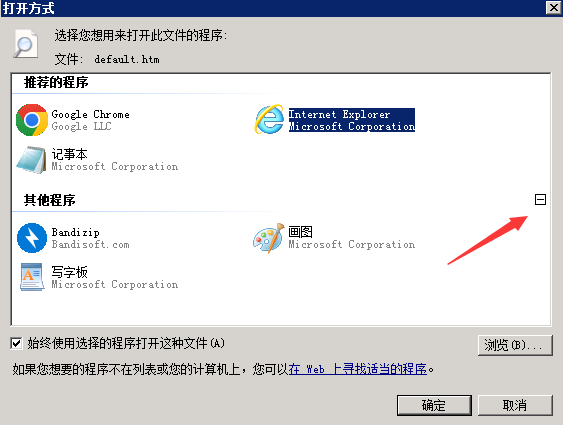The image size is (563, 425).
Task: Pick the 记事本 Notepad icon
Action: point(31,160)
